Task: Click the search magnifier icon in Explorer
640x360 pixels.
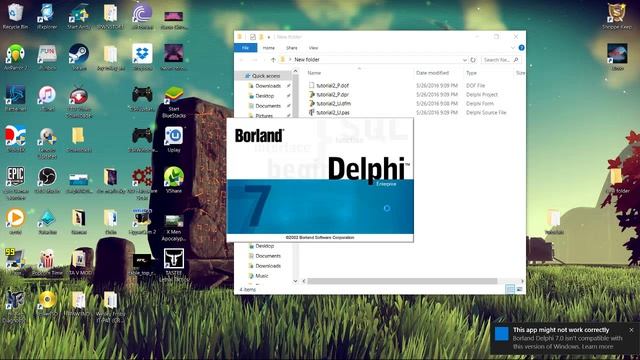Action: click(x=516, y=60)
